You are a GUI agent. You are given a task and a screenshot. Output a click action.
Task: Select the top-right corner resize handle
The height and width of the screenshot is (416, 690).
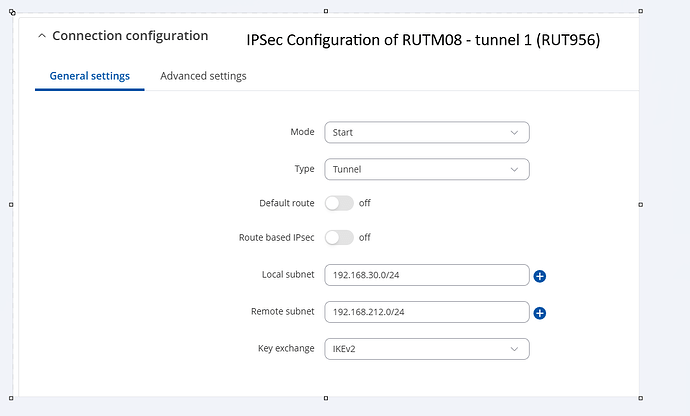point(641,13)
